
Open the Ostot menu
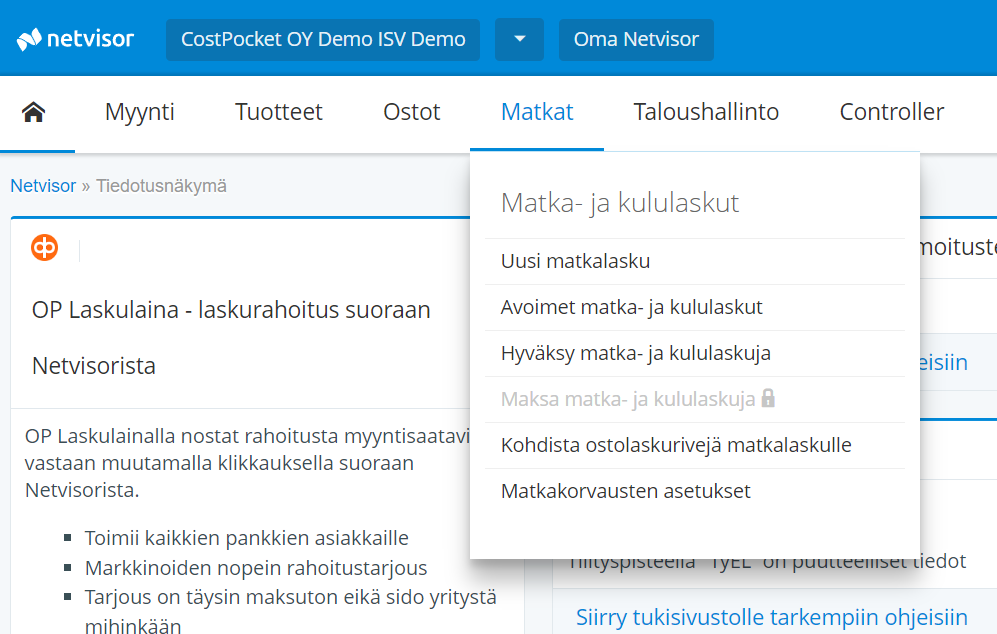411,112
